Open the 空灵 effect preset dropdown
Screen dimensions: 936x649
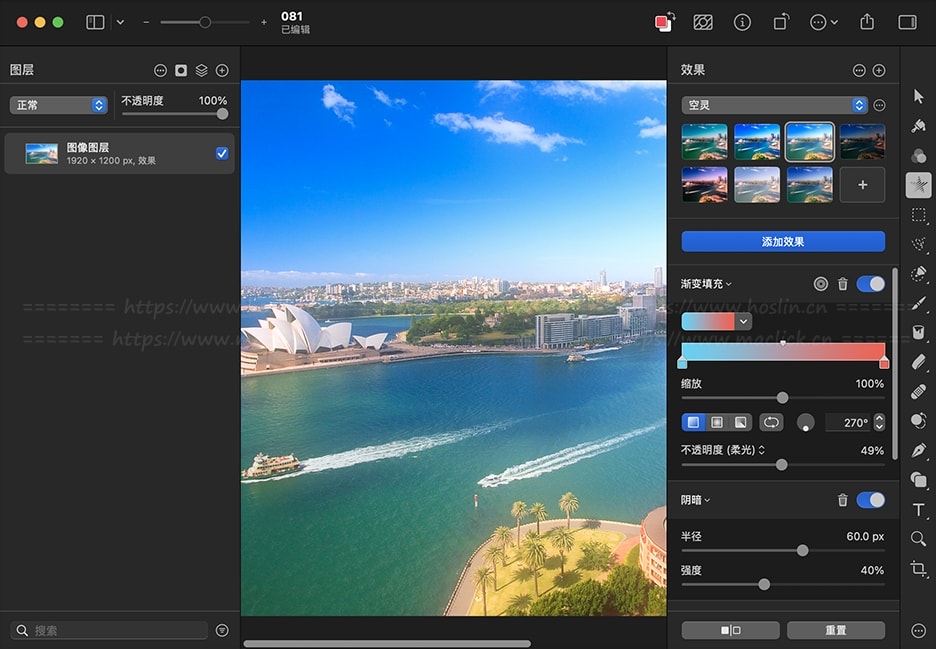click(774, 105)
